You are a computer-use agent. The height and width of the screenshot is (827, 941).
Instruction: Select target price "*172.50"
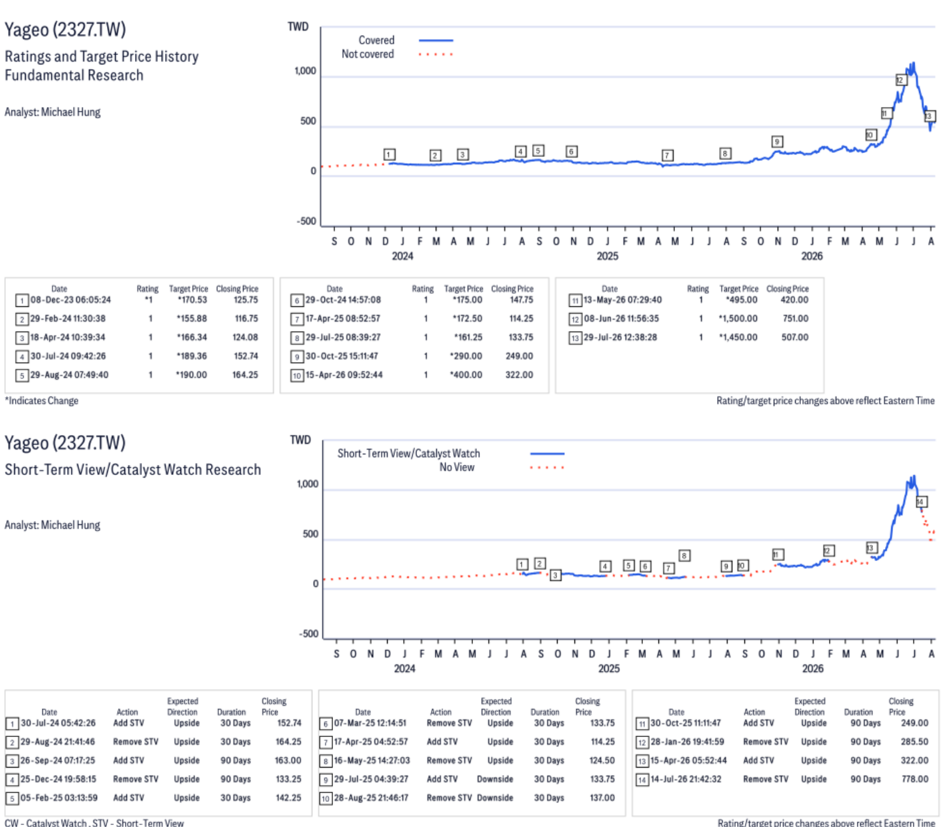[467, 319]
